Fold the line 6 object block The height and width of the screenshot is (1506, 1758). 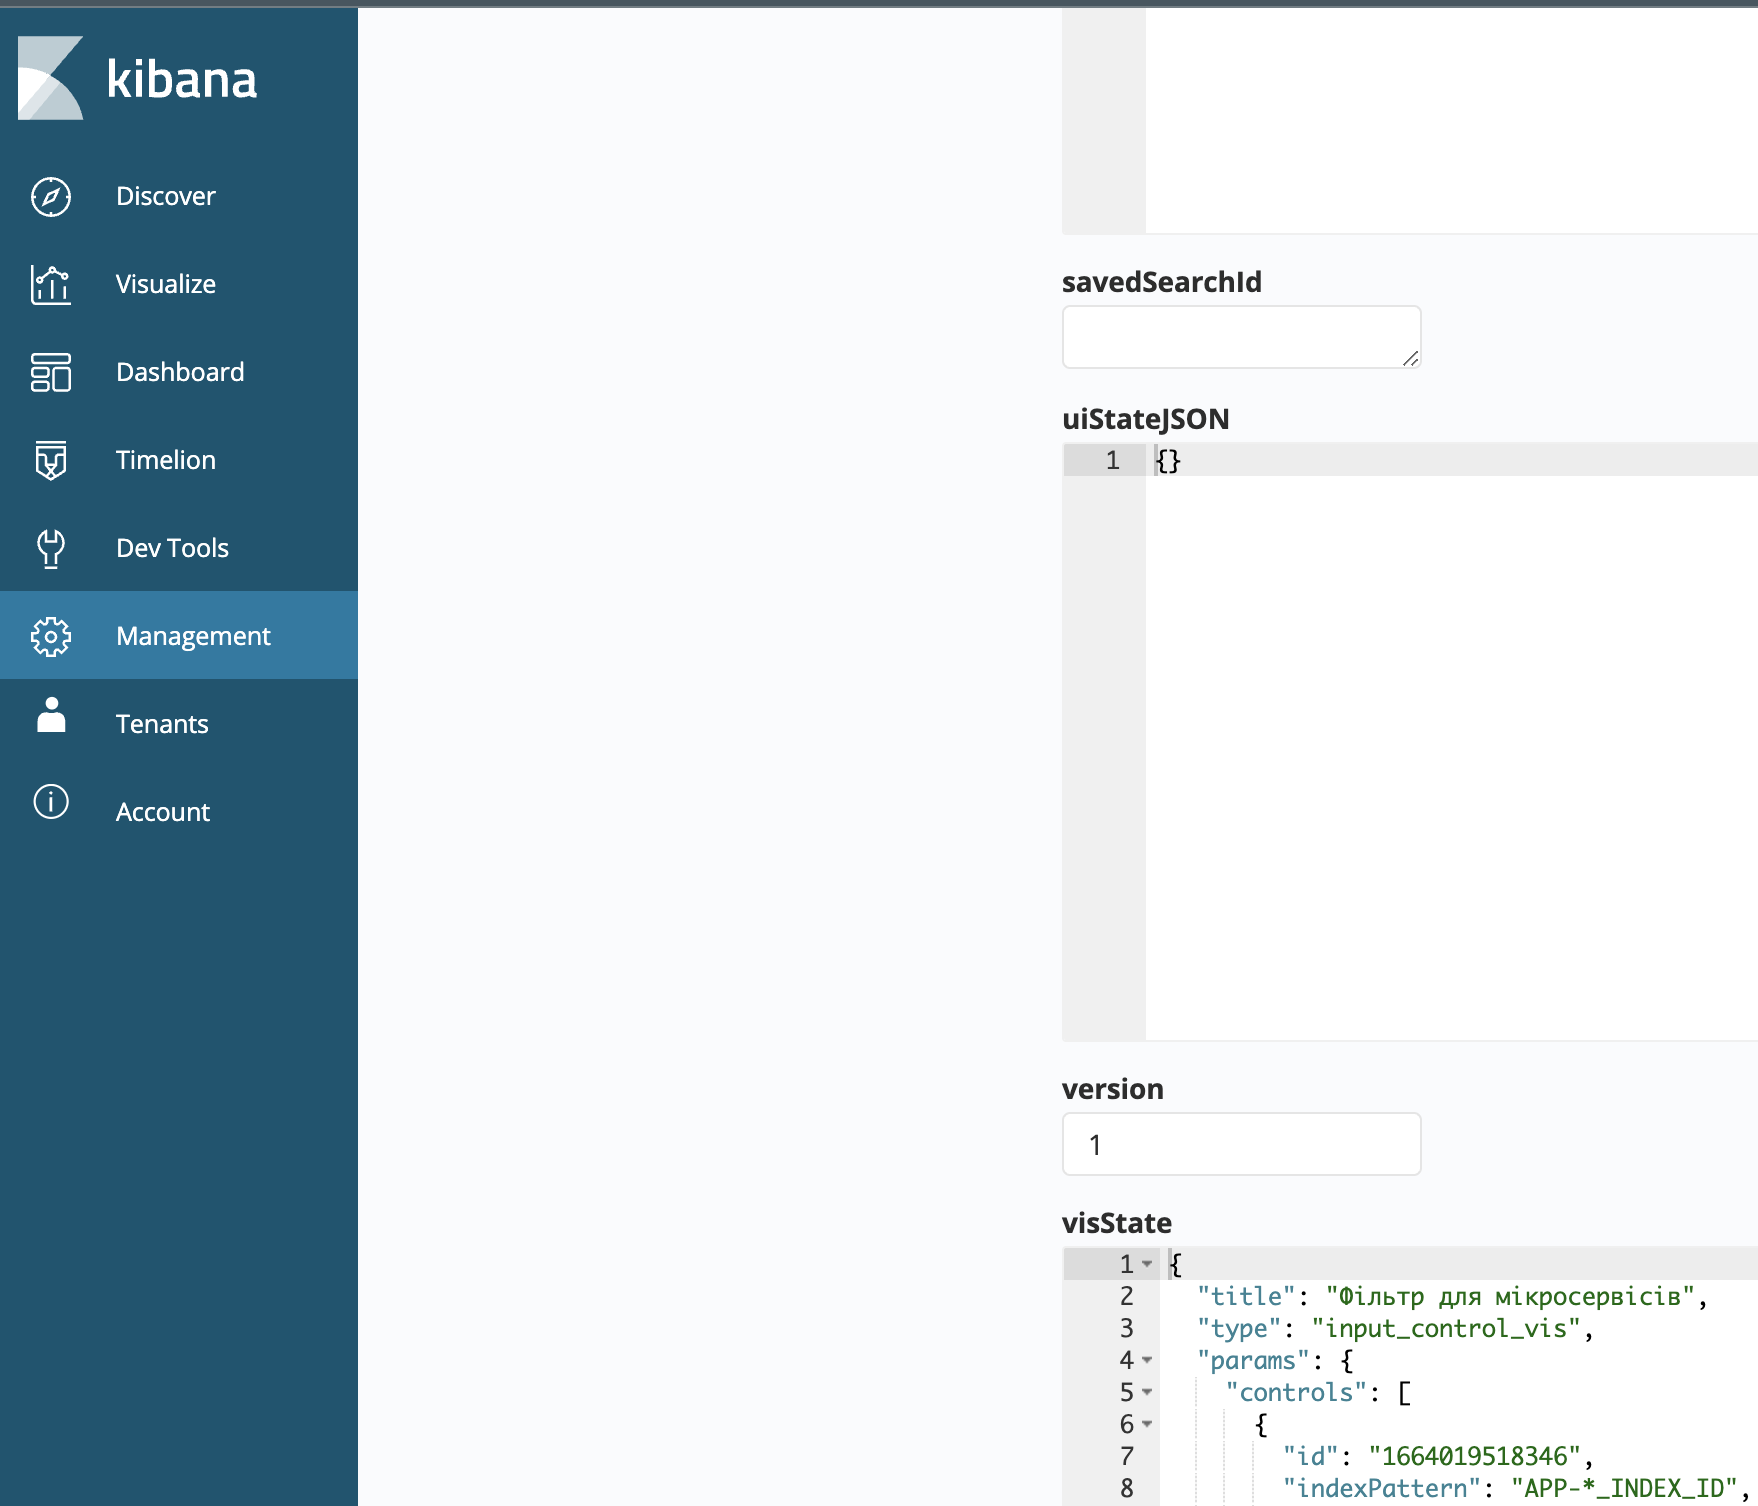pyautogui.click(x=1147, y=1424)
